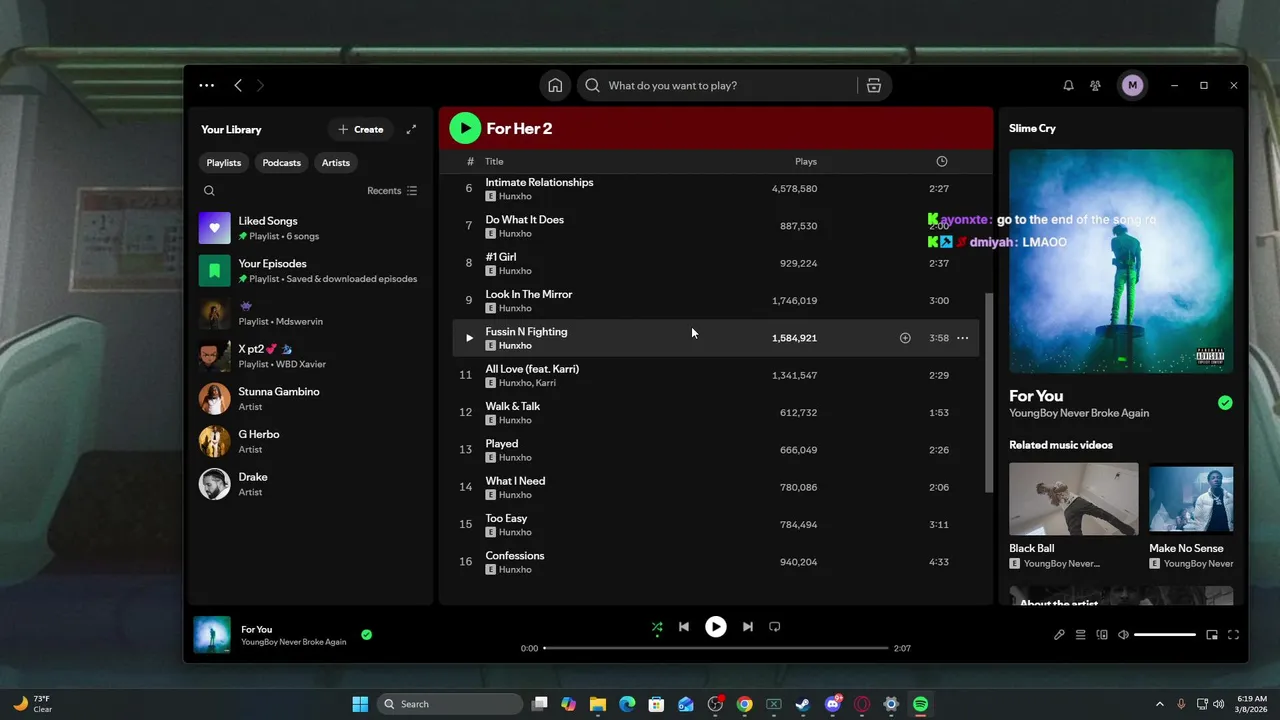The height and width of the screenshot is (720, 1280).
Task: Open the Black Ball music video thumbnail
Action: (1073, 499)
